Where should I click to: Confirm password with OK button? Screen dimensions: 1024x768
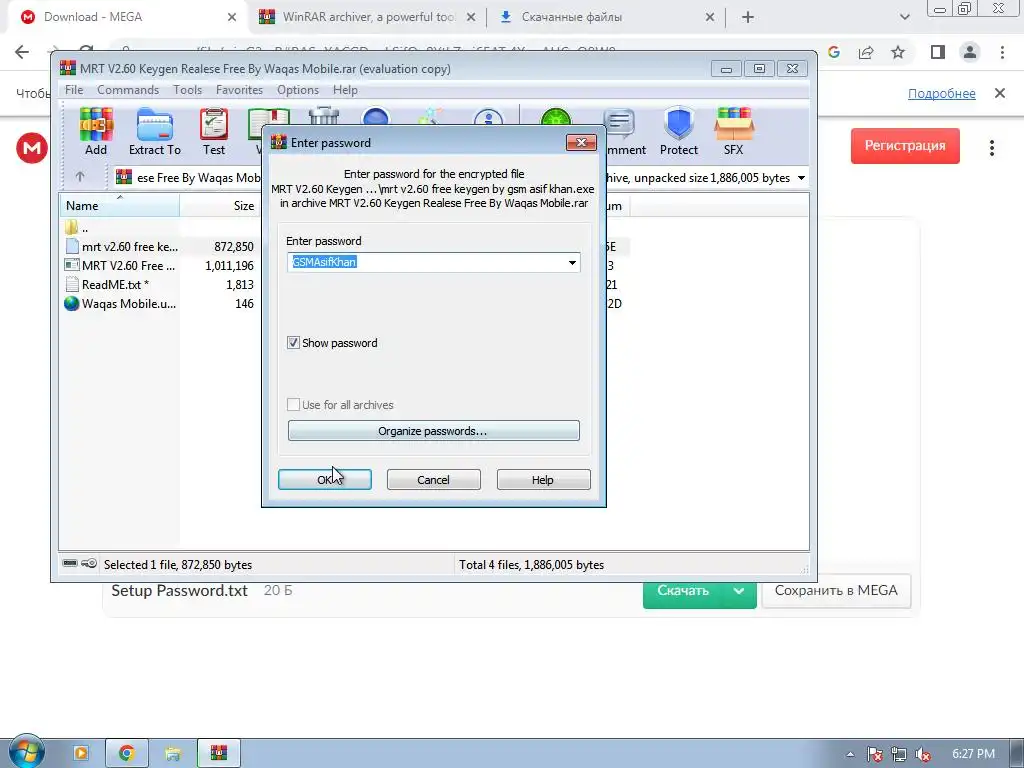point(325,479)
